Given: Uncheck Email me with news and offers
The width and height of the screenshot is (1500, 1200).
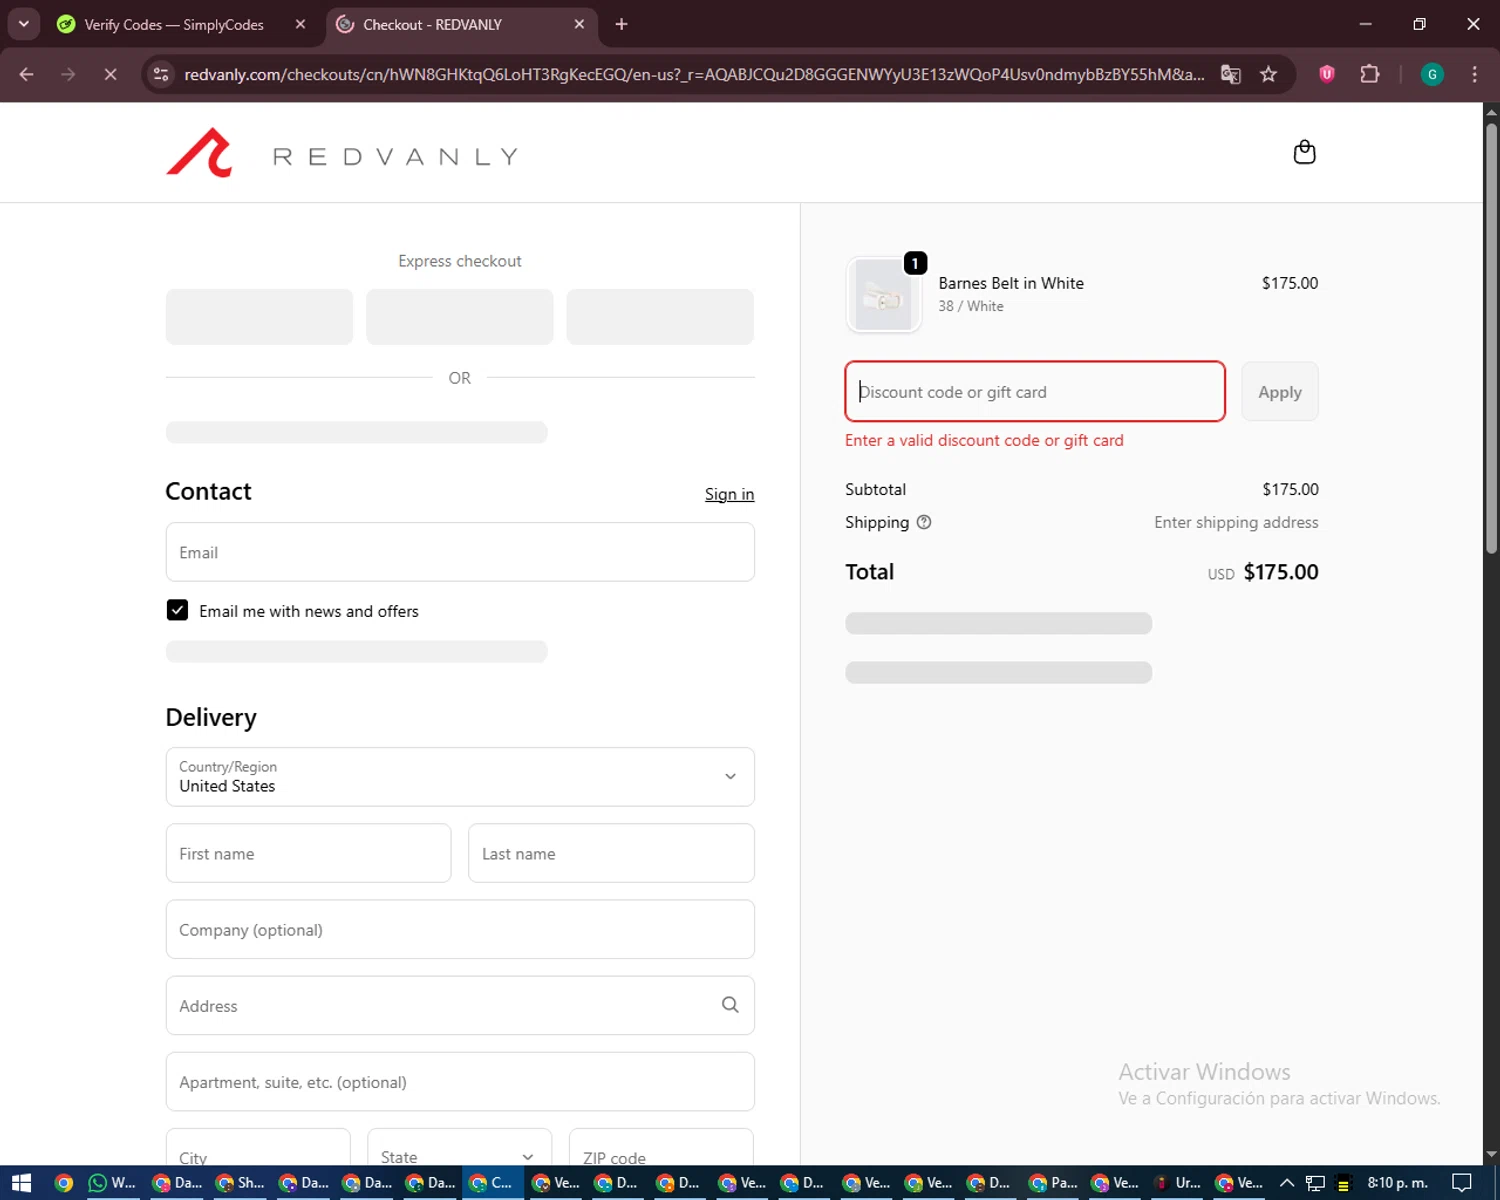Looking at the screenshot, I should pyautogui.click(x=177, y=610).
